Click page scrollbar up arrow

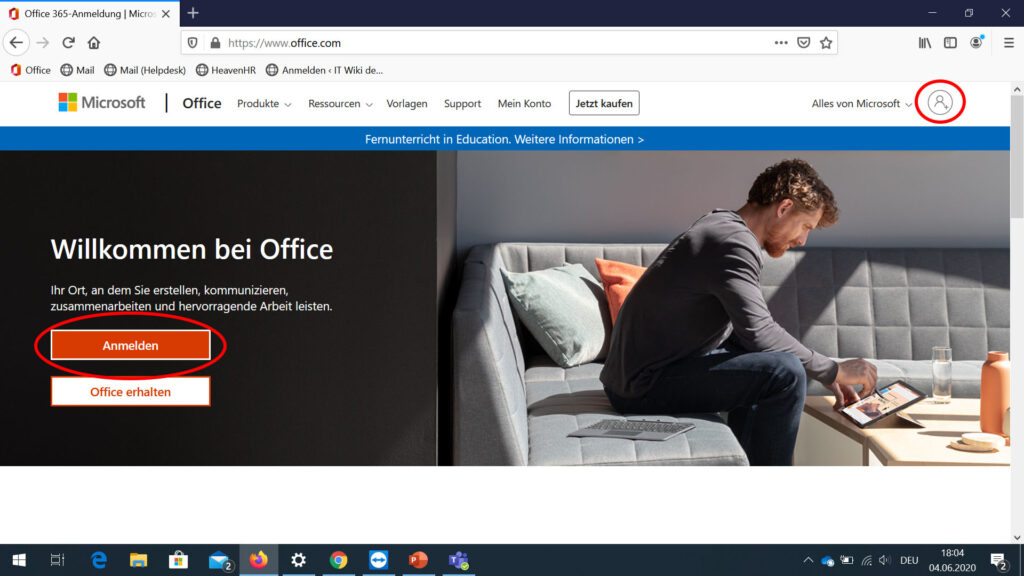click(1017, 89)
